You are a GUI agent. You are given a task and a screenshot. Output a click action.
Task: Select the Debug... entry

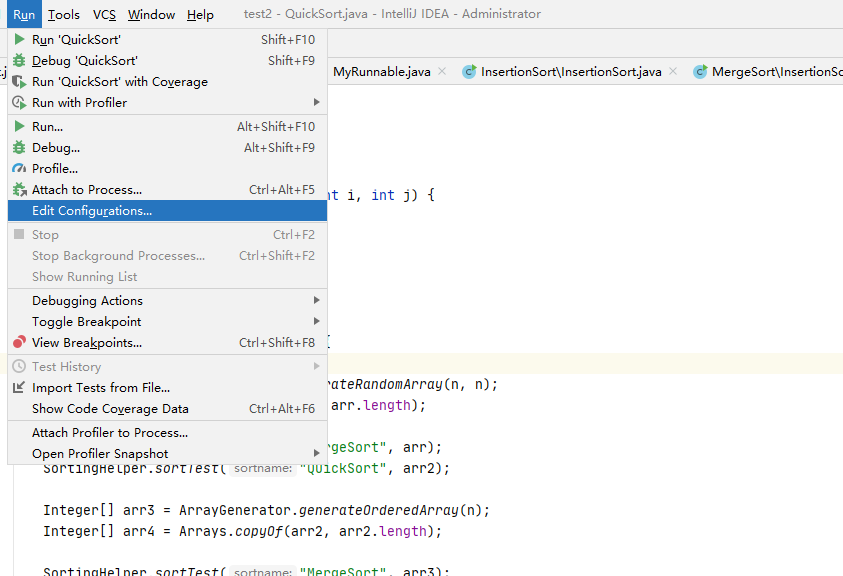click(167, 147)
